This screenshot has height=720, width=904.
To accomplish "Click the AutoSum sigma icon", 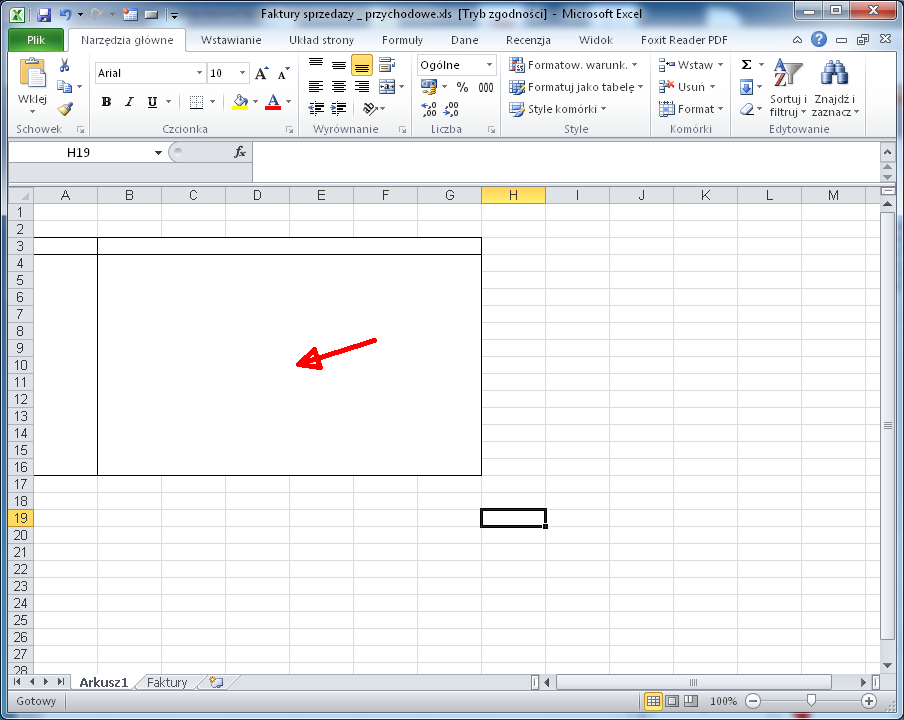I will pos(746,65).
